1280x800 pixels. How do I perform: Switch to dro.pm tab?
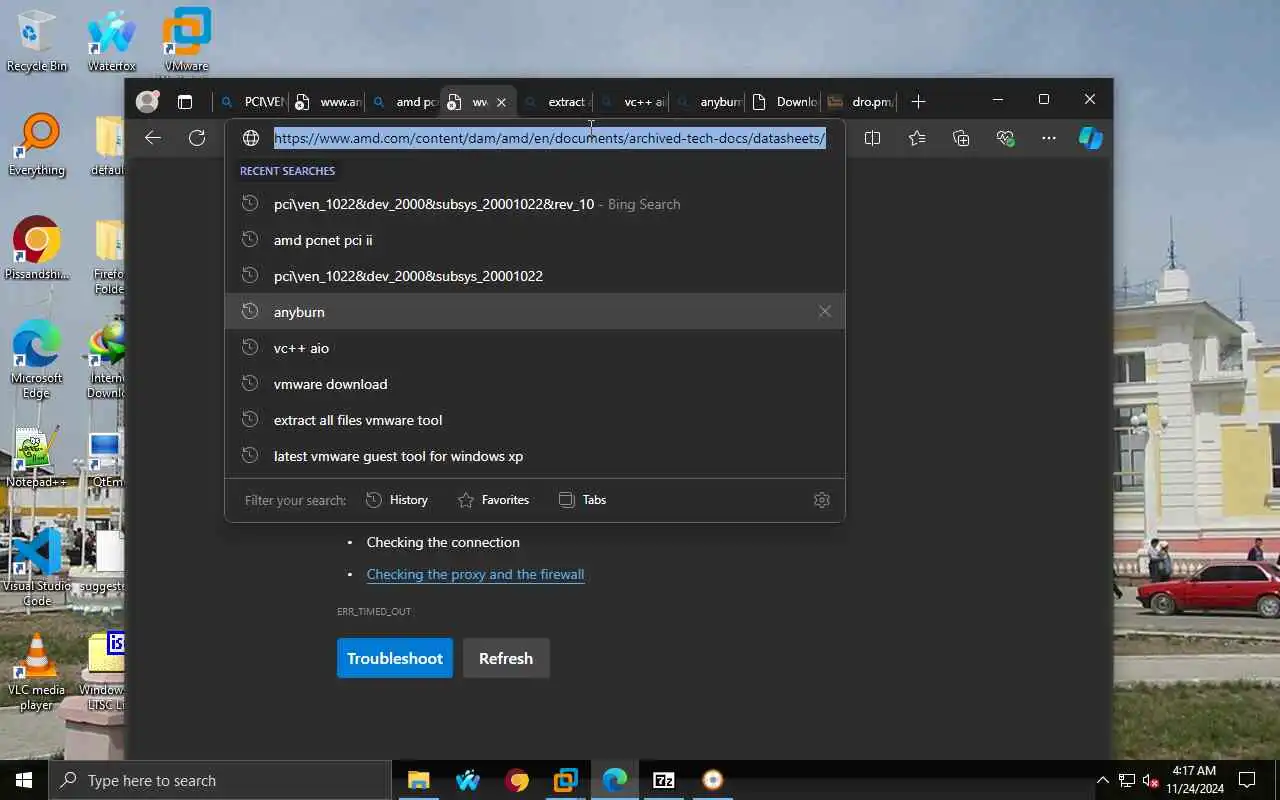point(860,102)
